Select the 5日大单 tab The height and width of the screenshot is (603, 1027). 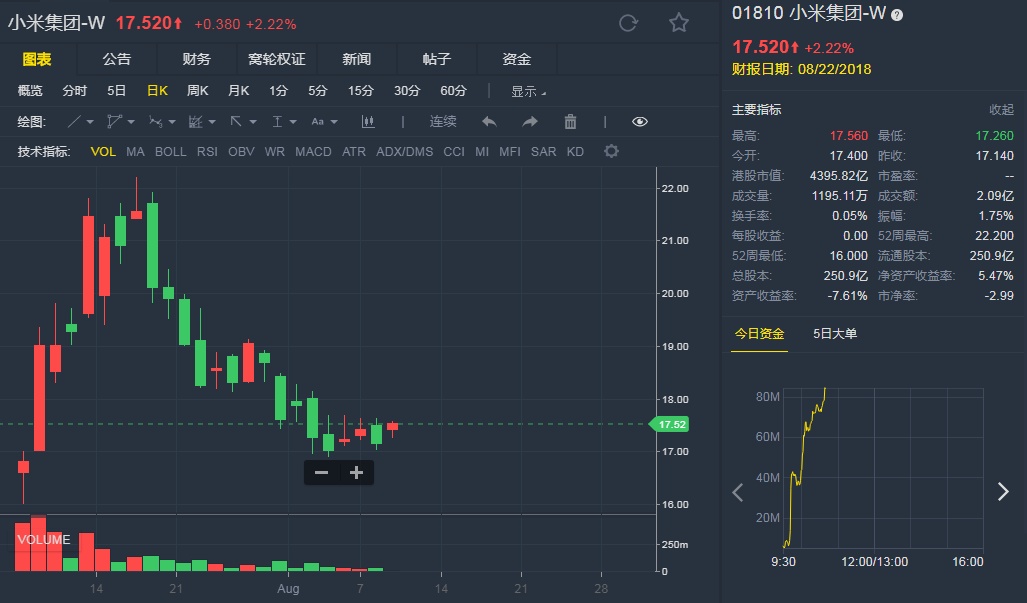pos(835,334)
